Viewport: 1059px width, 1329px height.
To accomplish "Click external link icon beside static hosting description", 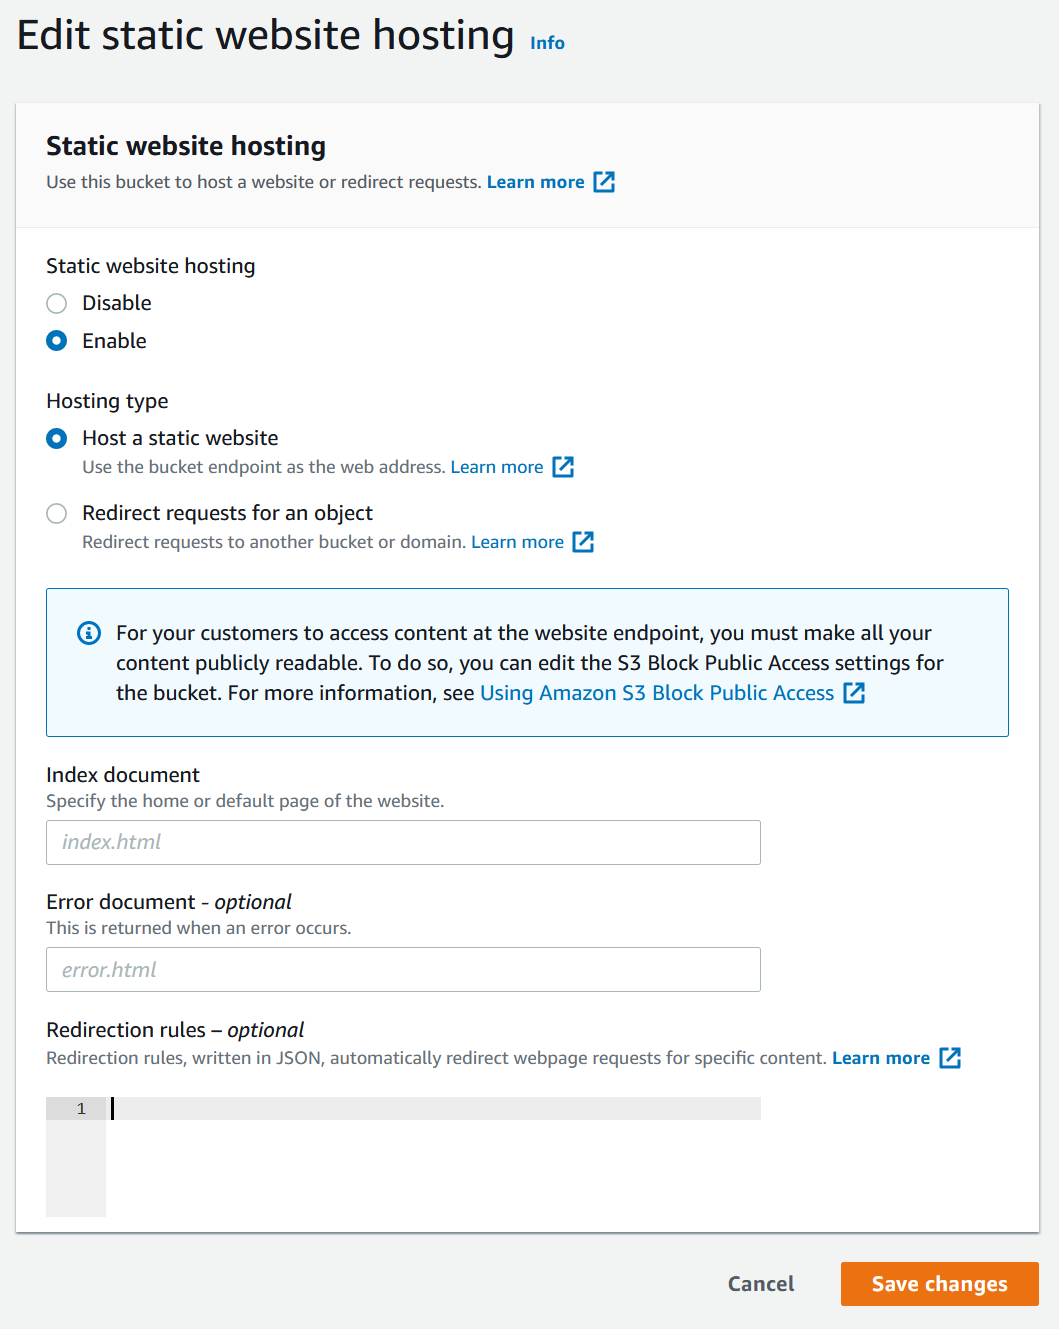I will coord(604,182).
